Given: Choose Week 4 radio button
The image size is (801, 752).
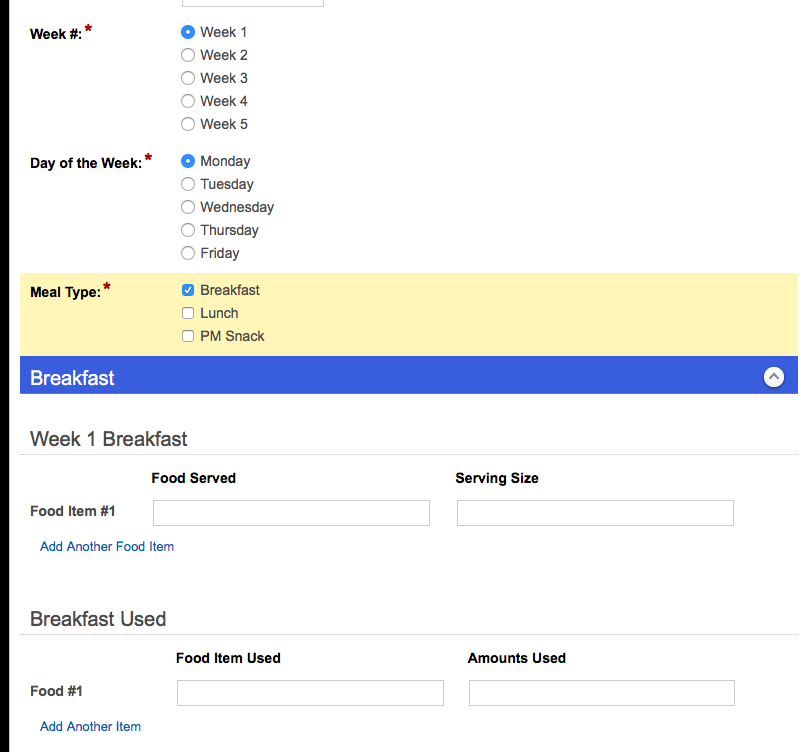Looking at the screenshot, I should click(x=188, y=101).
